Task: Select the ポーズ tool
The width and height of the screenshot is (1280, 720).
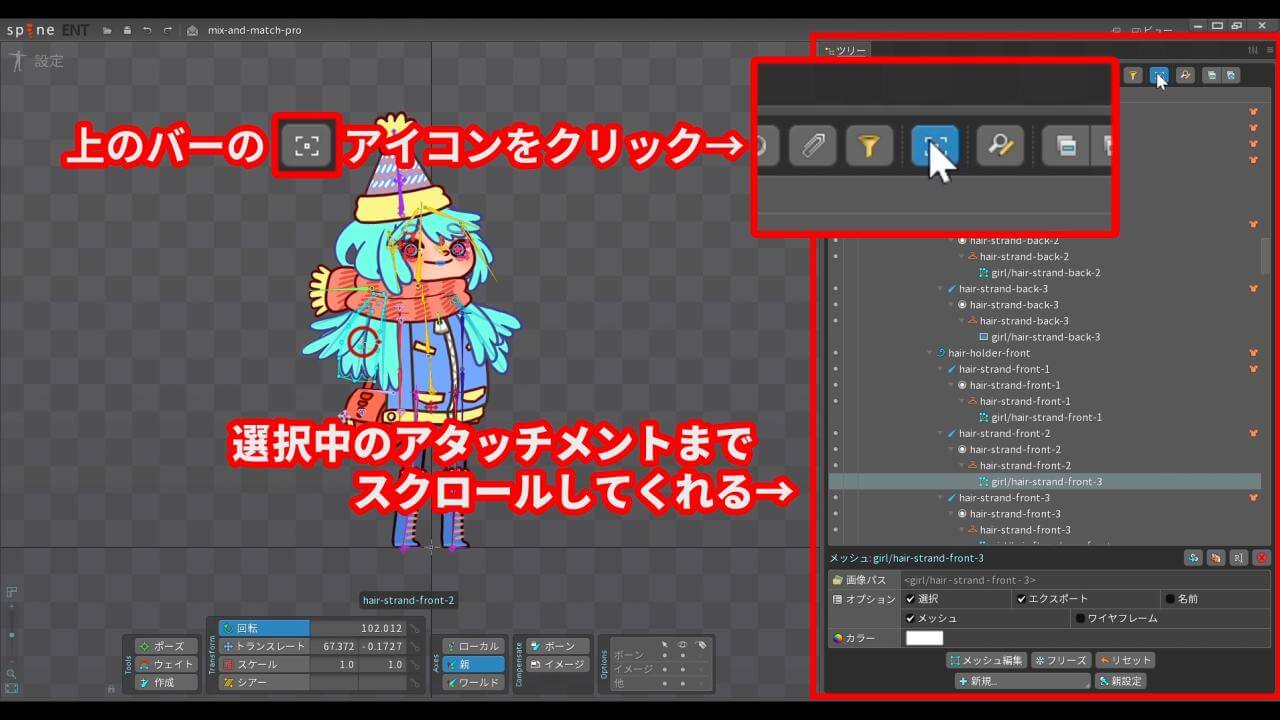Action: pos(166,646)
